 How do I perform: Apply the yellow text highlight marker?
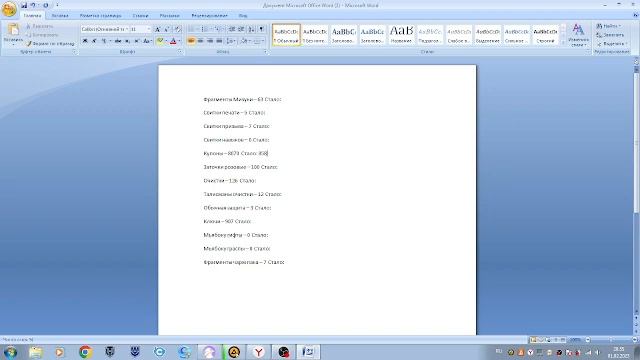click(160, 41)
